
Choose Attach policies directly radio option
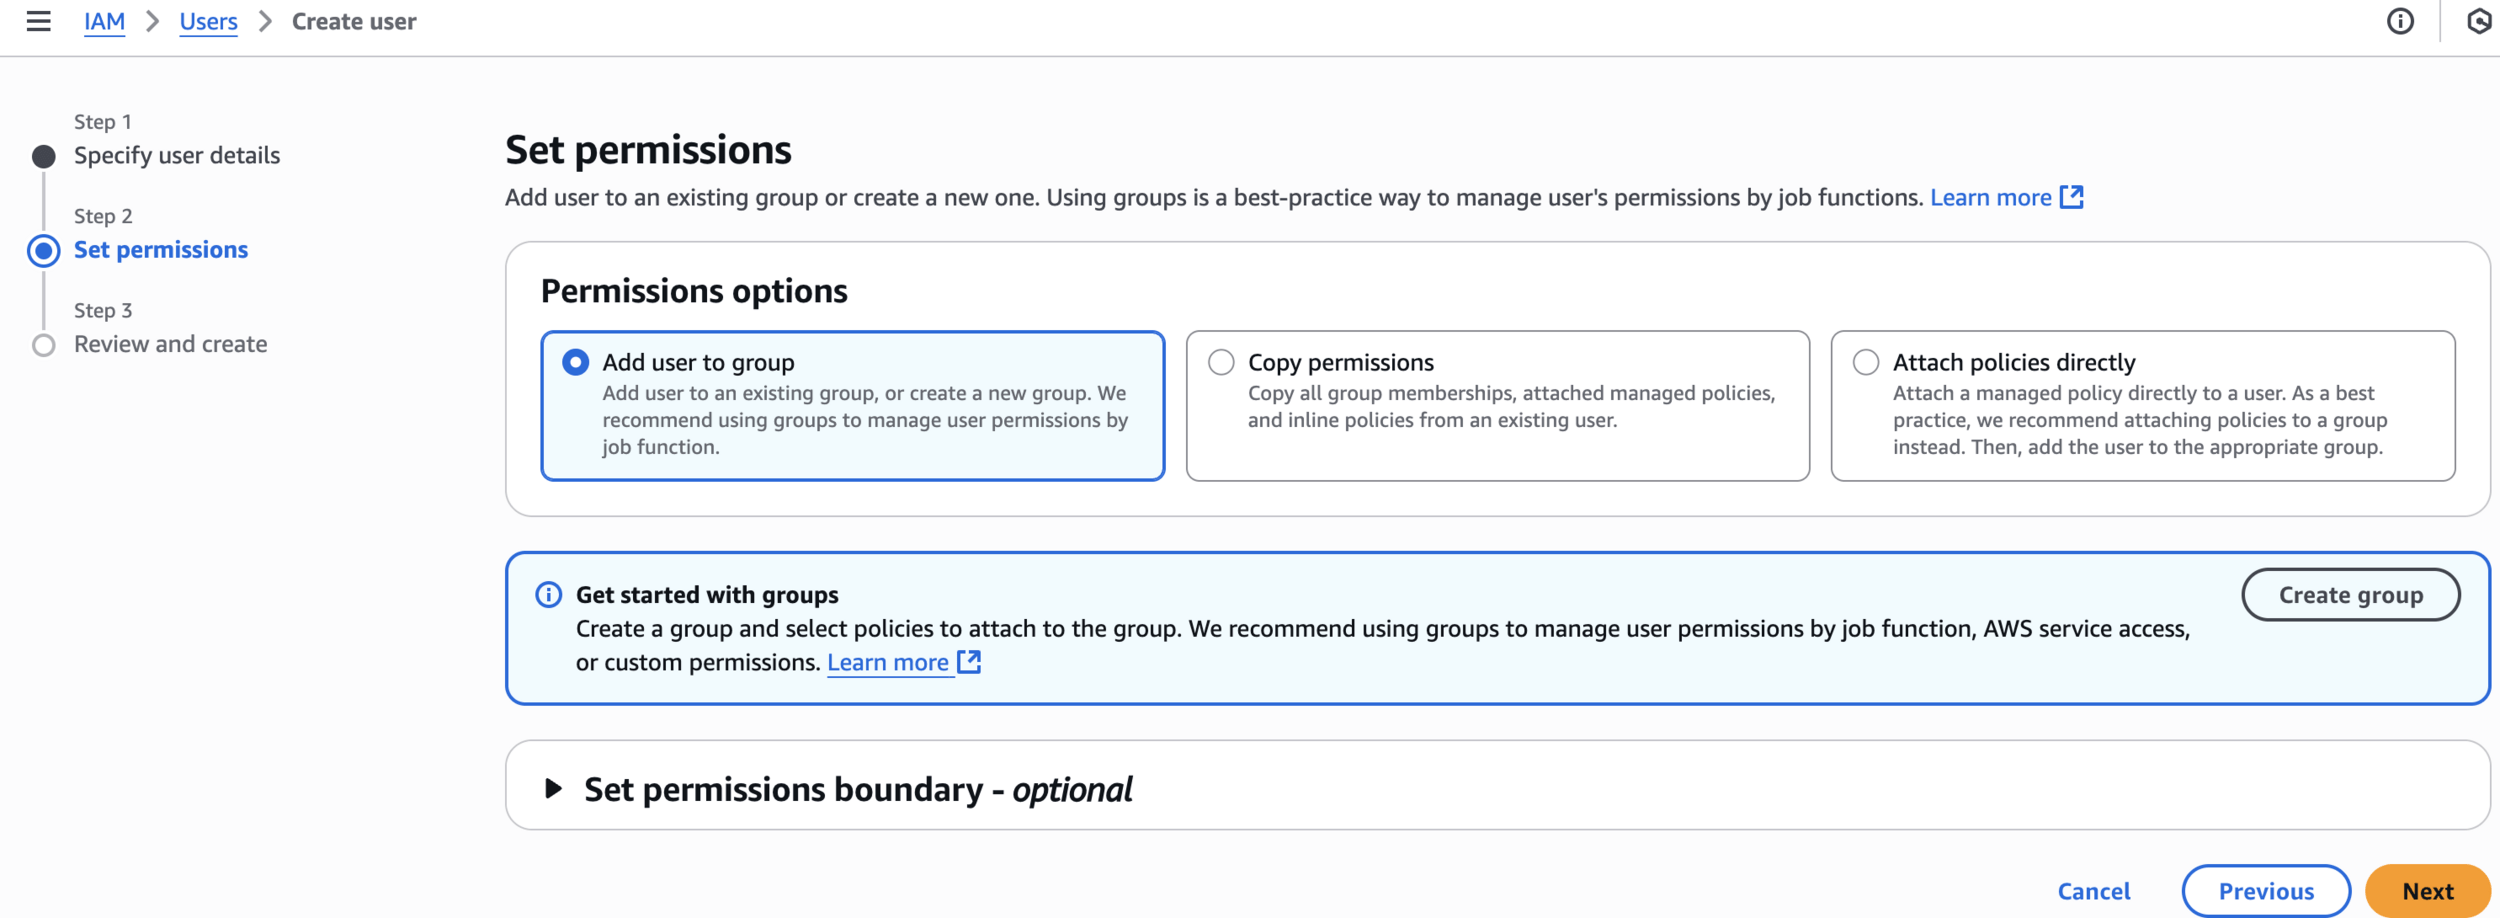pyautogui.click(x=1866, y=362)
